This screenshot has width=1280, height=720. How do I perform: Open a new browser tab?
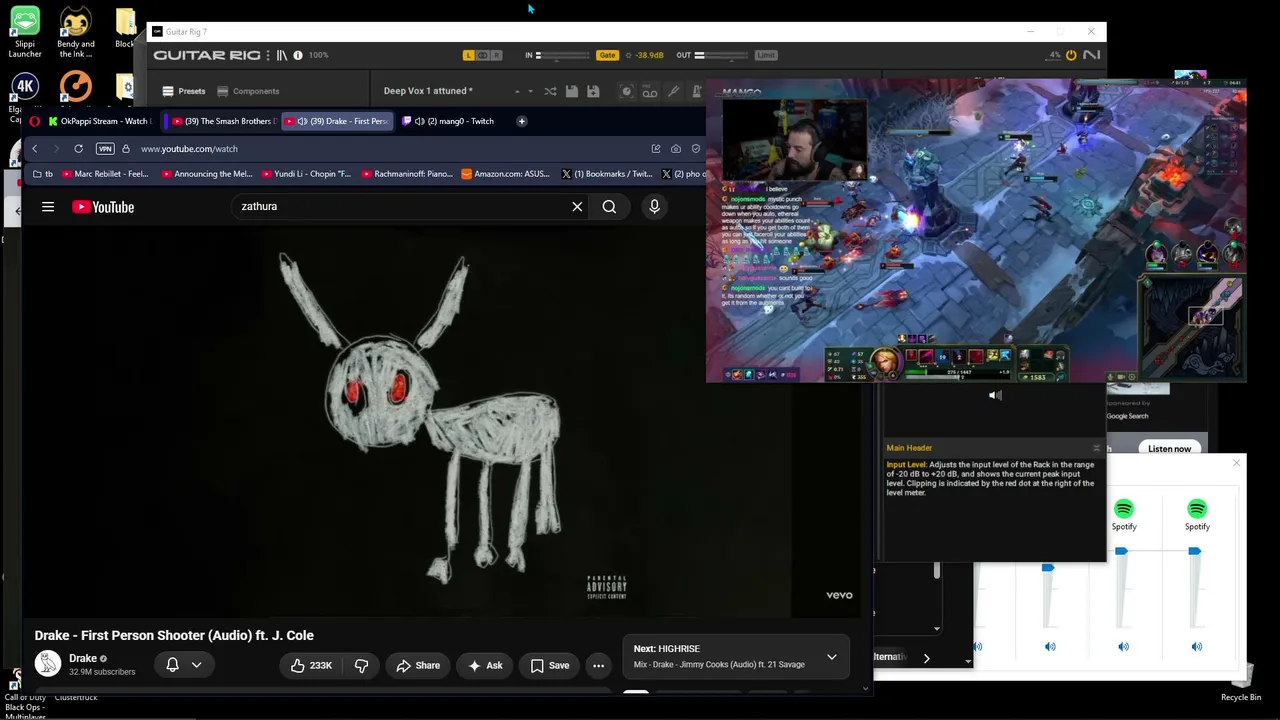(x=521, y=121)
